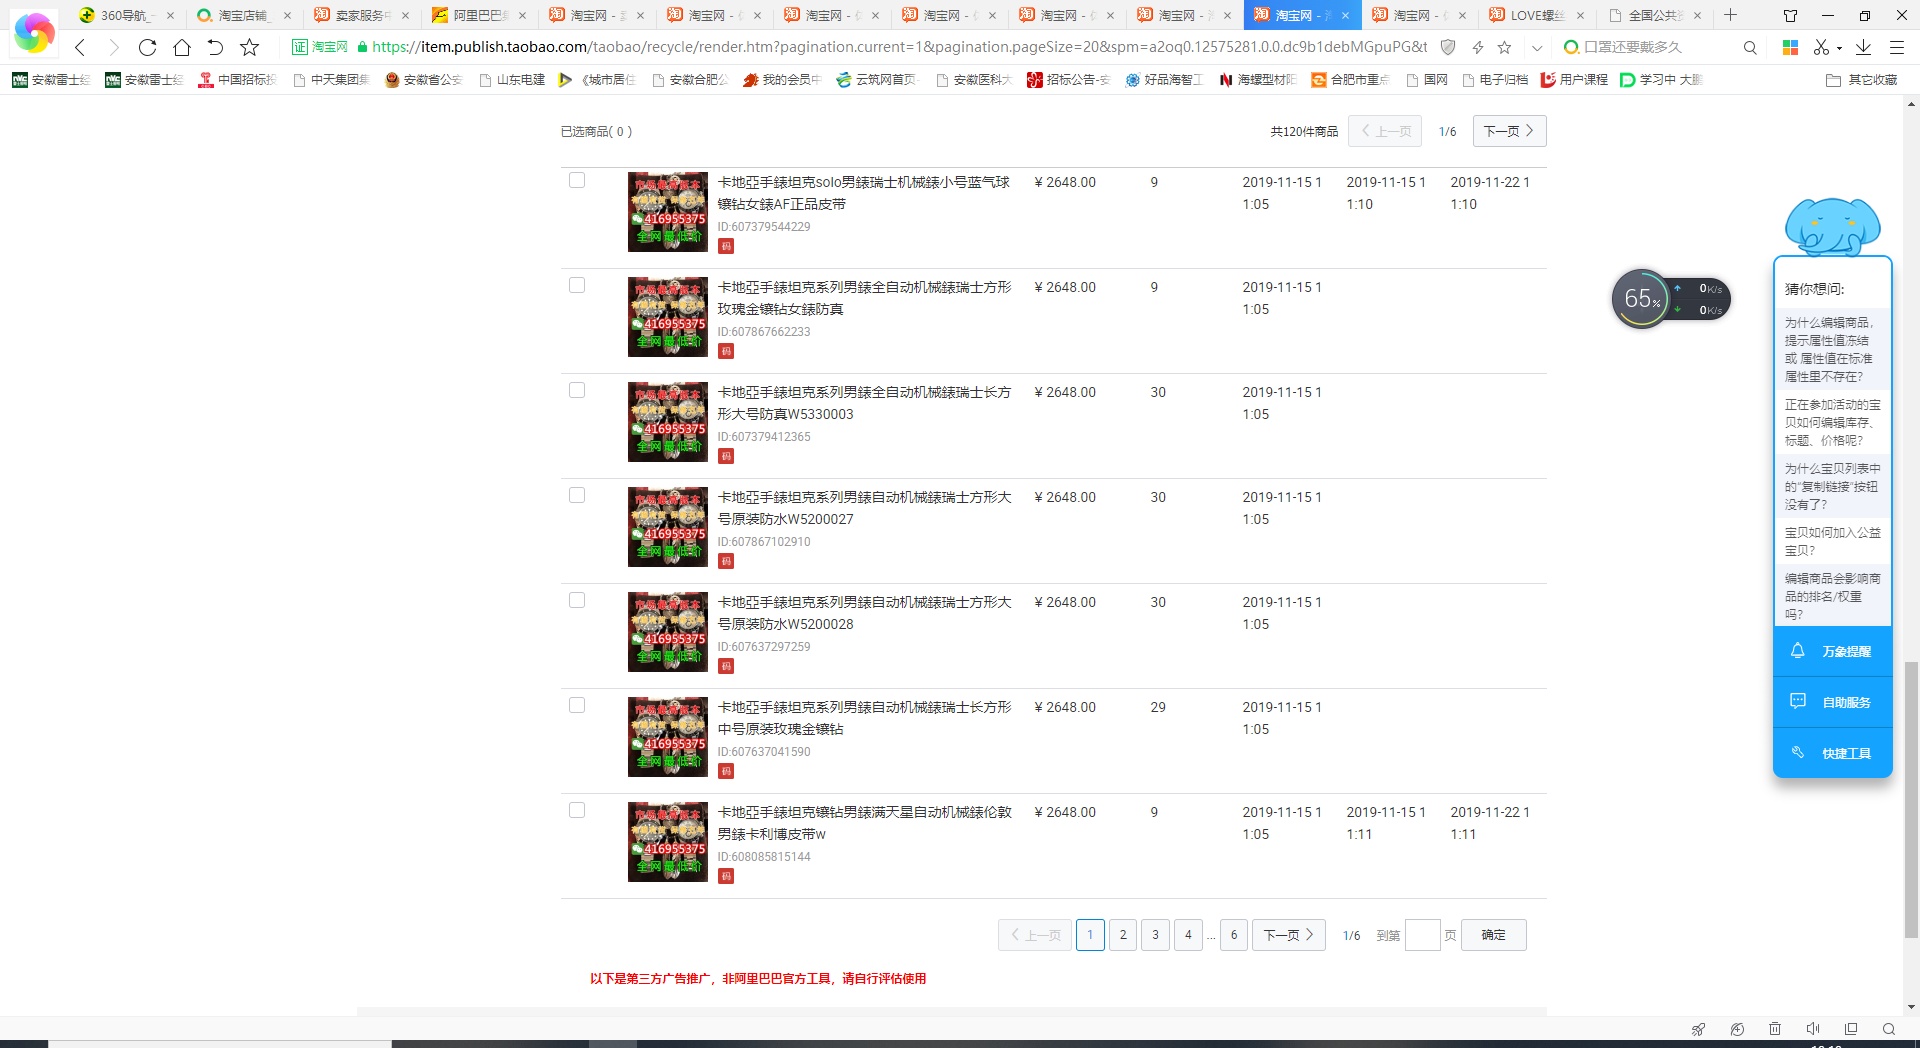1920x1048 pixels.
Task: Click the undo/restore closed tab arrow icon
Action: (x=215, y=47)
